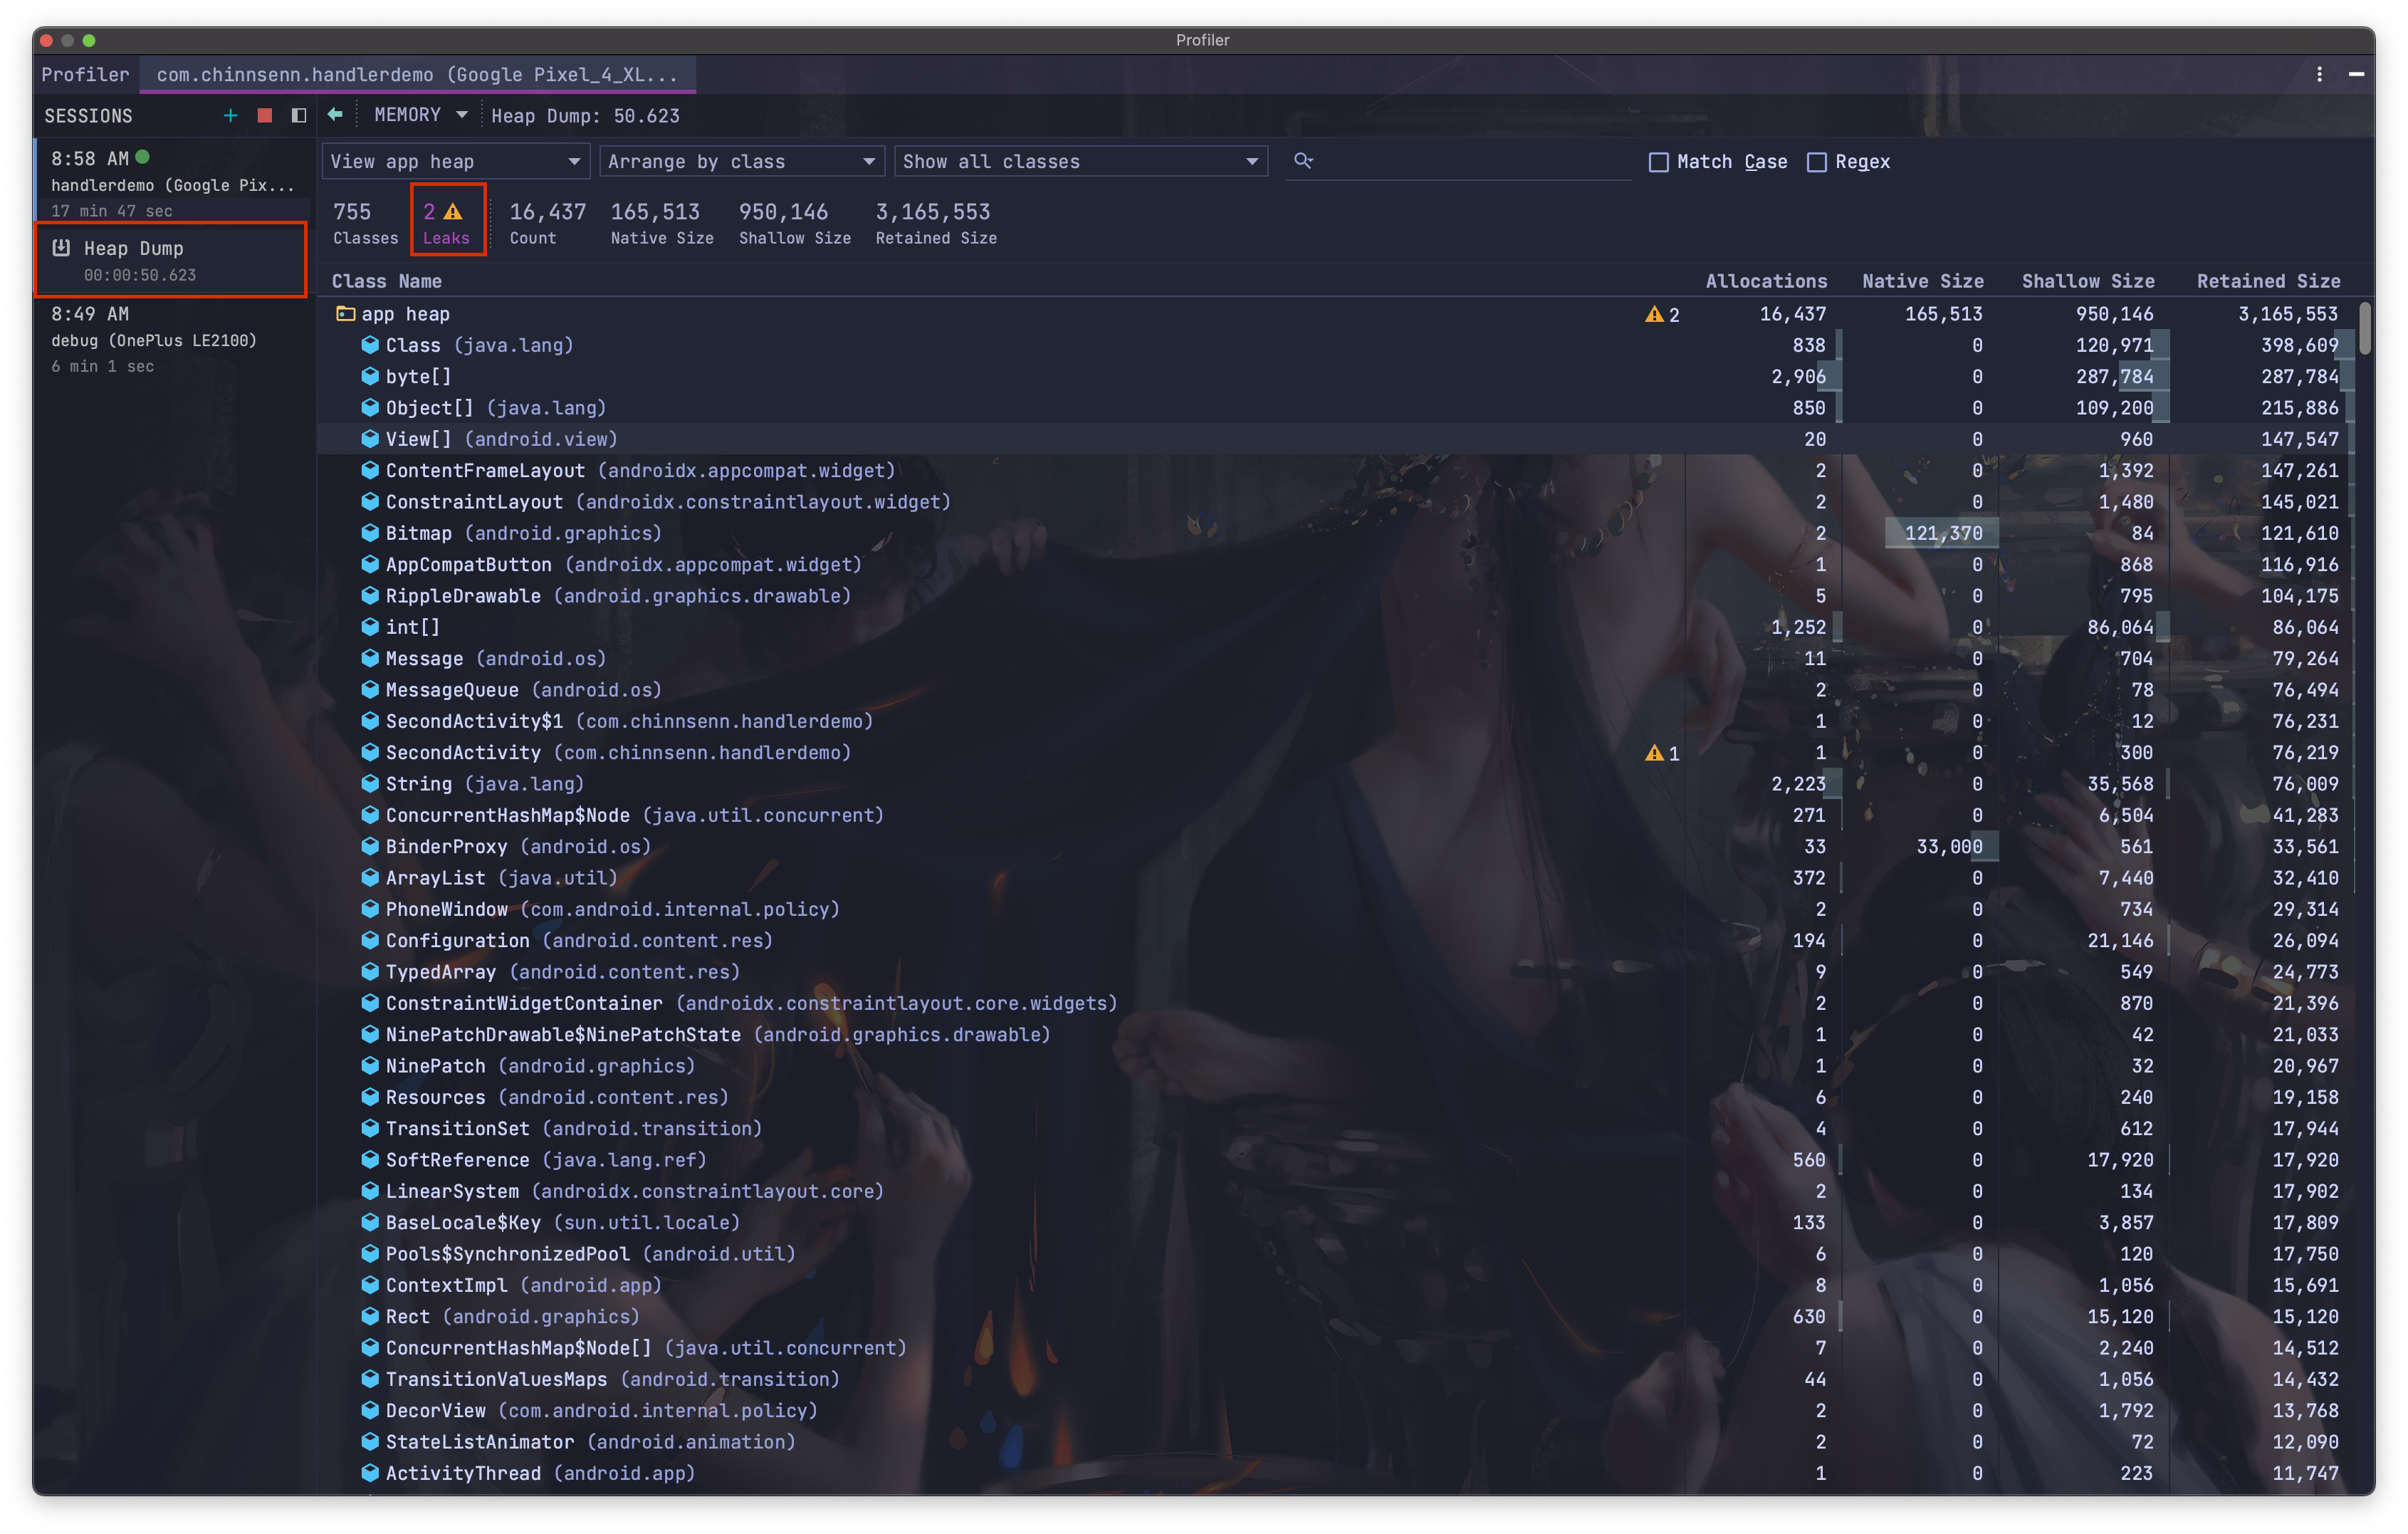Enable the Regex checkbox

pos(1817,162)
